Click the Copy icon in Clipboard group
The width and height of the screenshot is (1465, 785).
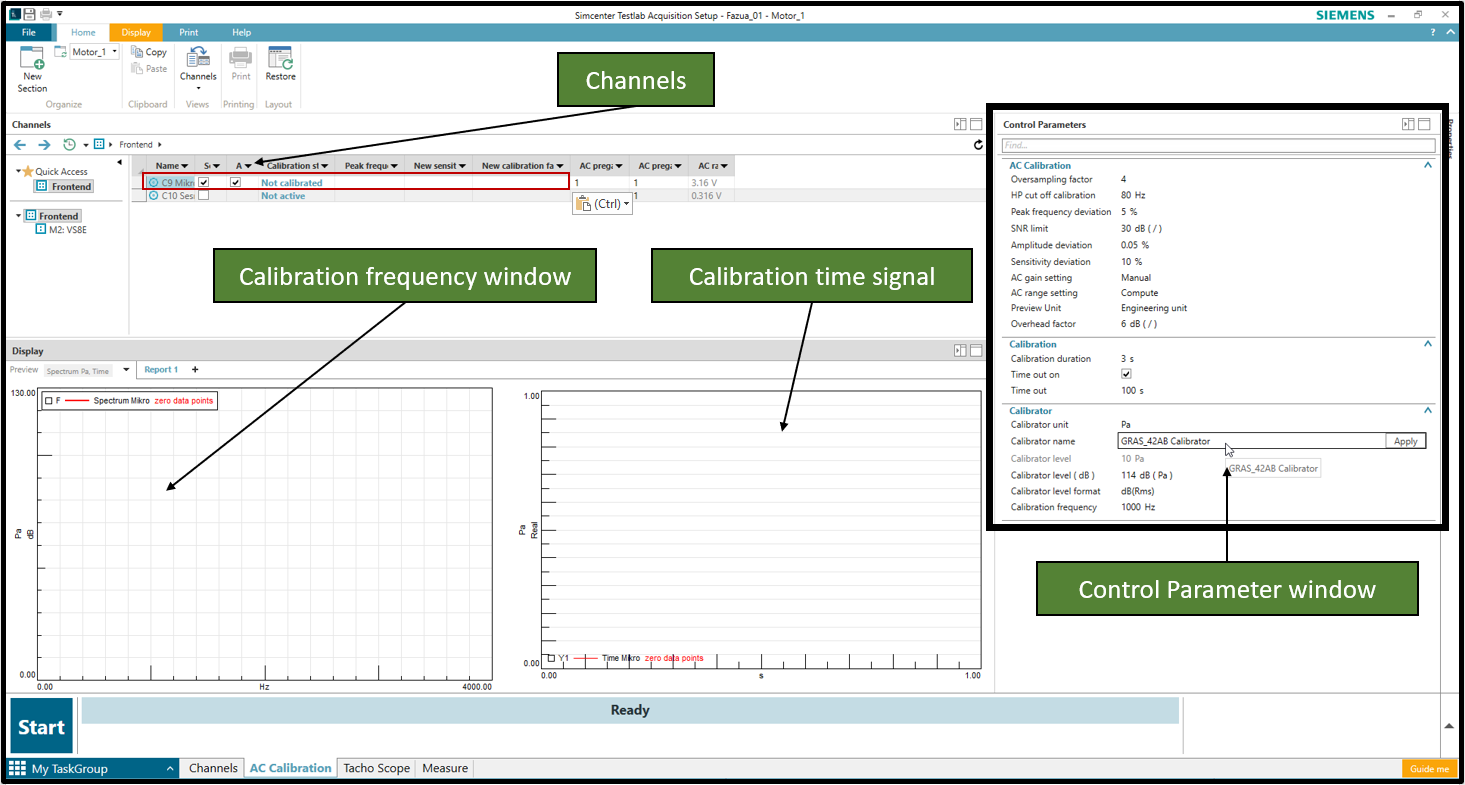click(x=137, y=51)
